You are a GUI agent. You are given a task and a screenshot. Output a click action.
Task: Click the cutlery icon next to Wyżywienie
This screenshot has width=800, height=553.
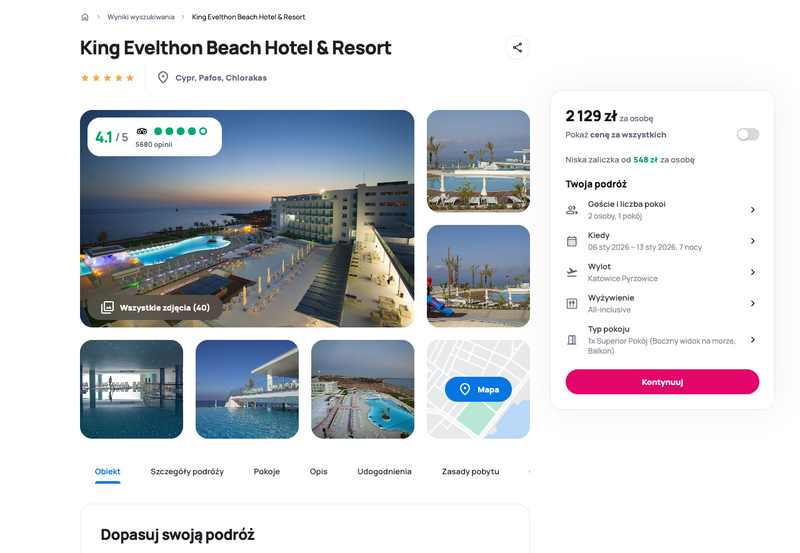point(572,304)
